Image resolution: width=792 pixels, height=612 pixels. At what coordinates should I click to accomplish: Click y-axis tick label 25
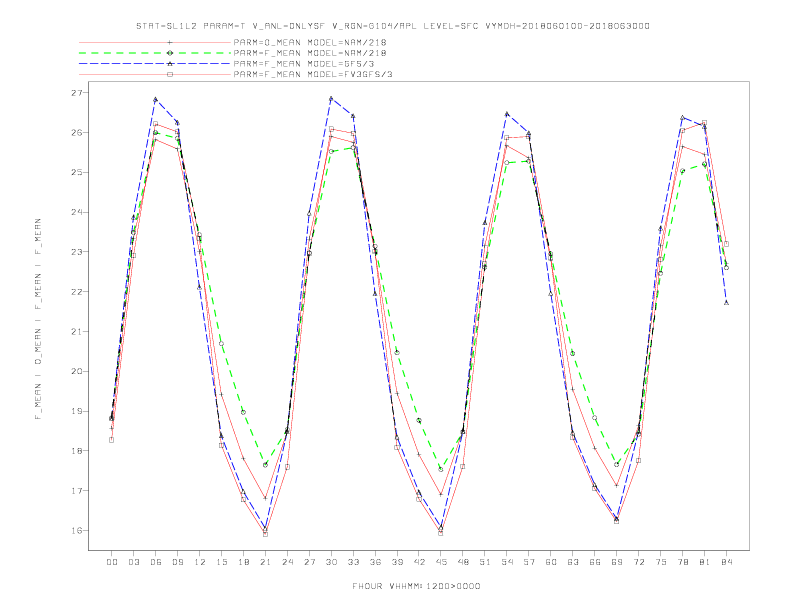(x=77, y=172)
